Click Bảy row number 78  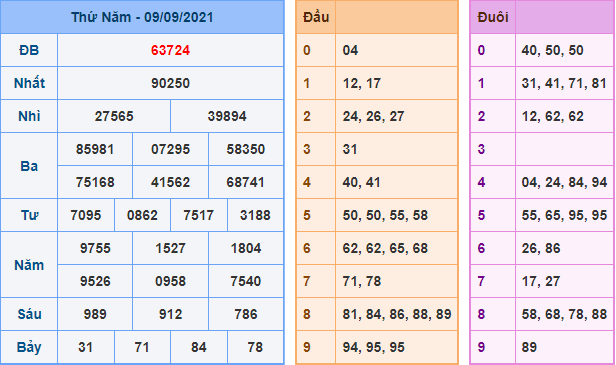[x=255, y=347]
